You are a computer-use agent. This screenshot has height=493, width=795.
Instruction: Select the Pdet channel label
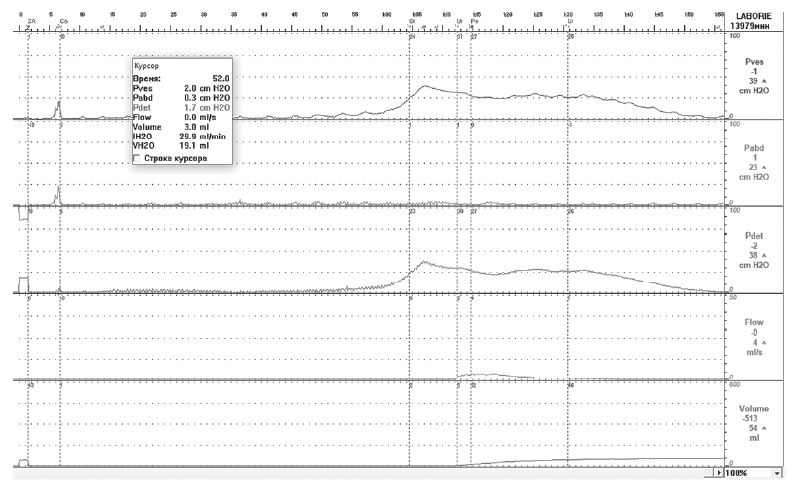coord(755,235)
